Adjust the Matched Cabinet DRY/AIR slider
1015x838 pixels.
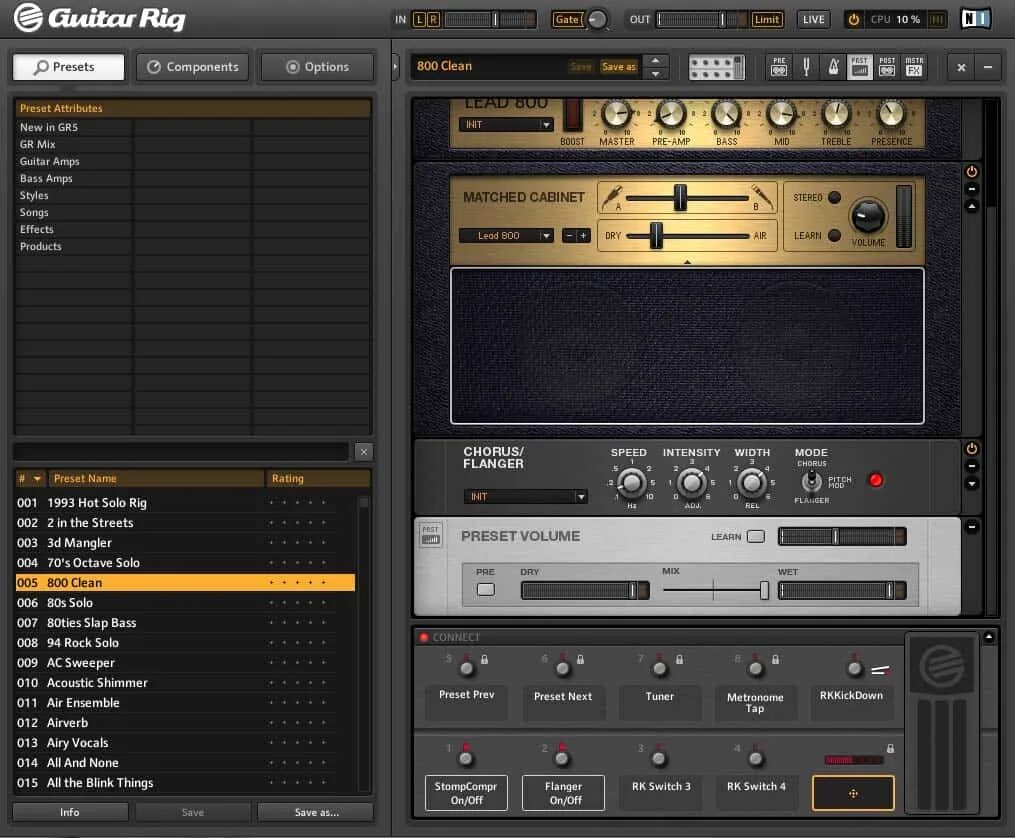[x=656, y=236]
